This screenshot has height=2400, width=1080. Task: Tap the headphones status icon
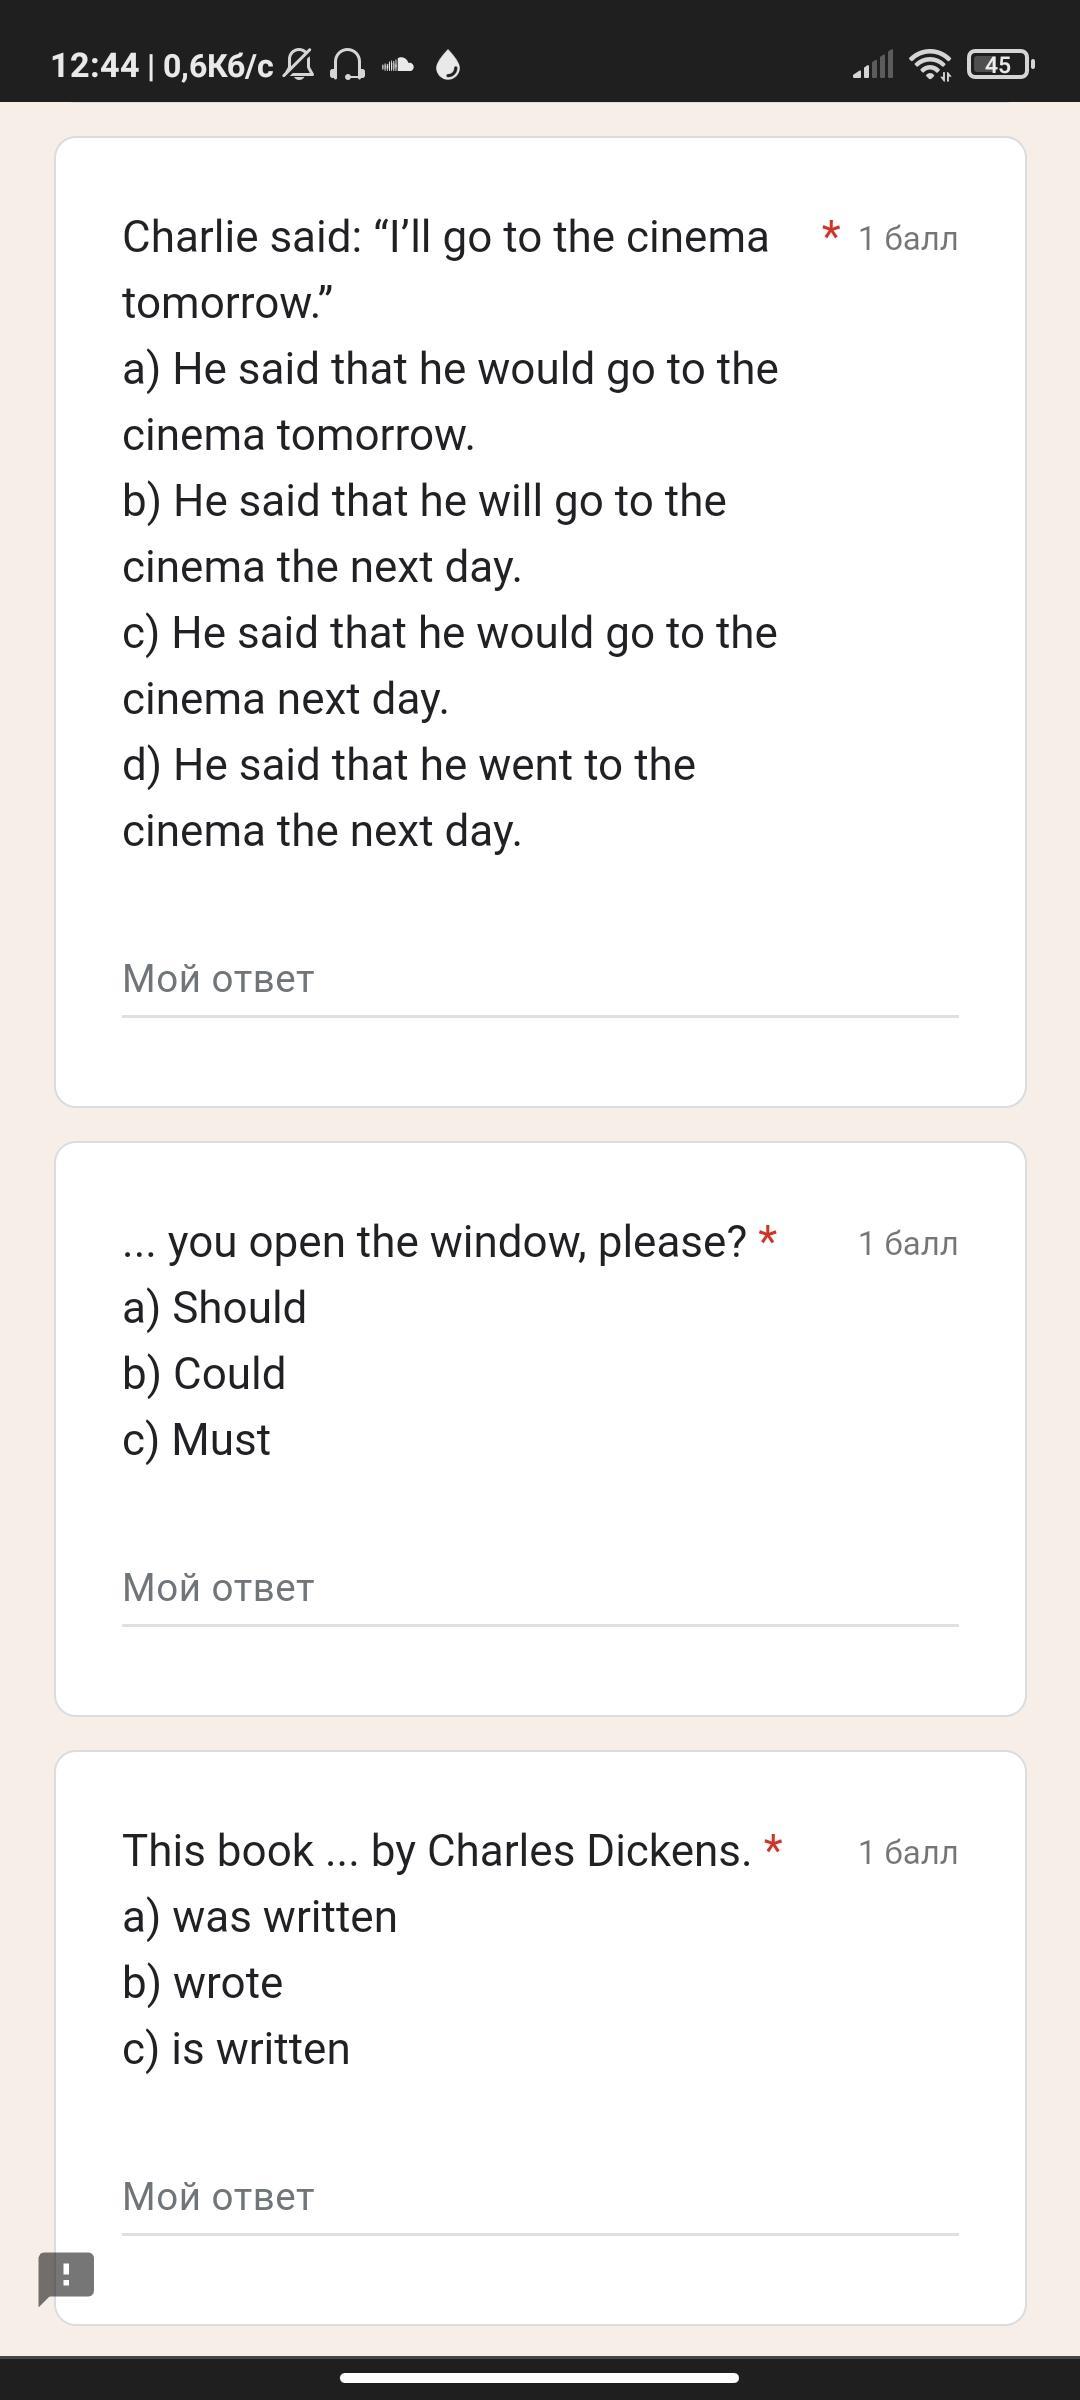tap(347, 66)
